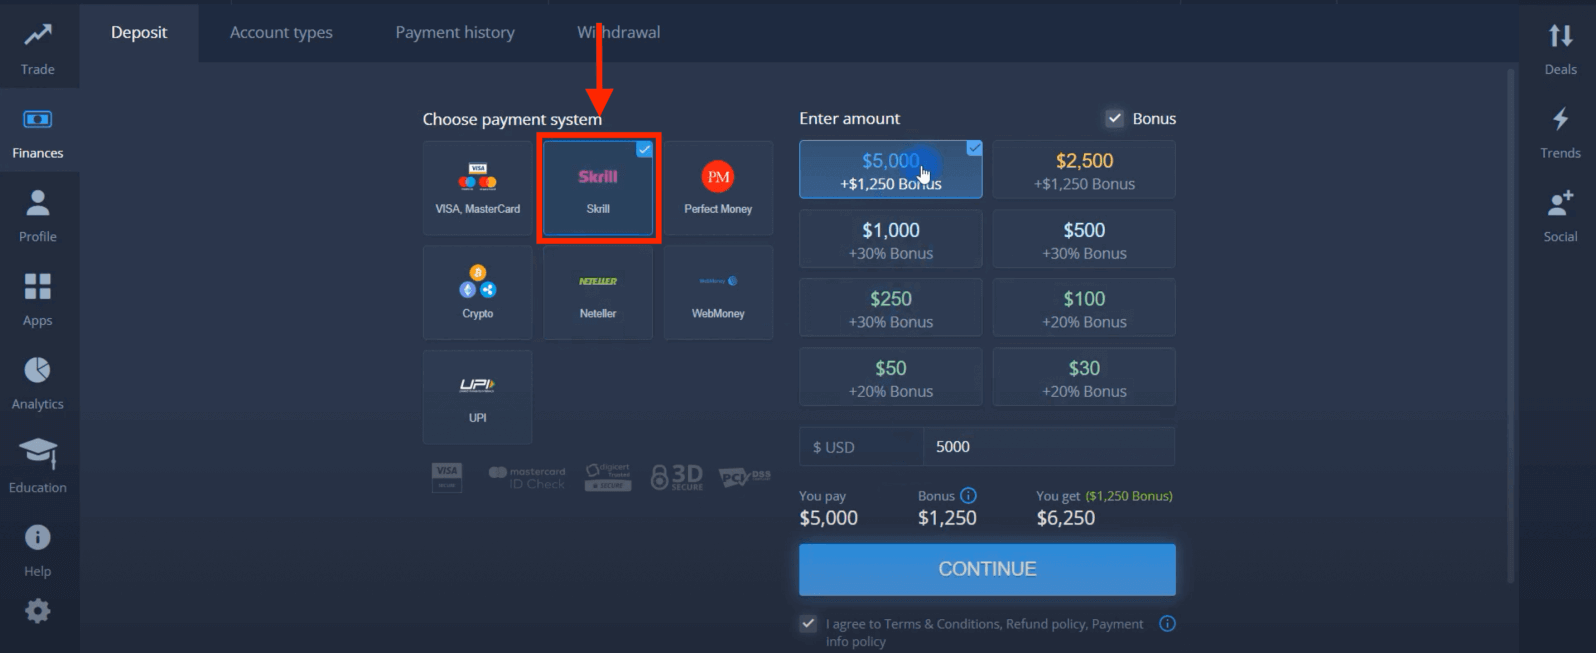Show the Trends panel
The height and width of the screenshot is (653, 1596).
click(1560, 132)
